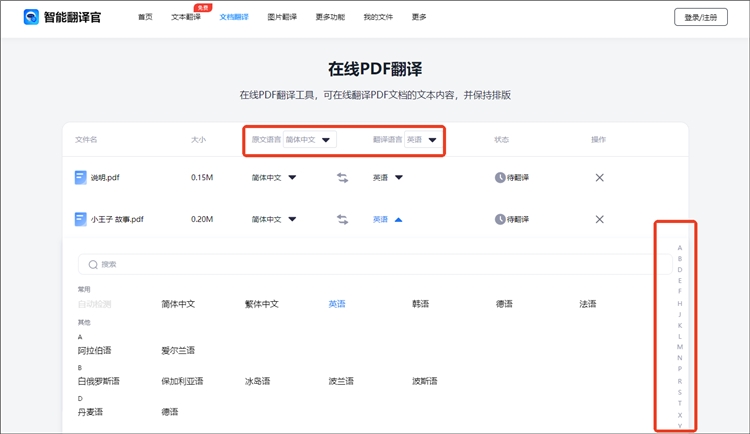Image resolution: width=750 pixels, height=434 pixels.
Task: Jump to letter E in alphabet index
Action: pos(680,281)
